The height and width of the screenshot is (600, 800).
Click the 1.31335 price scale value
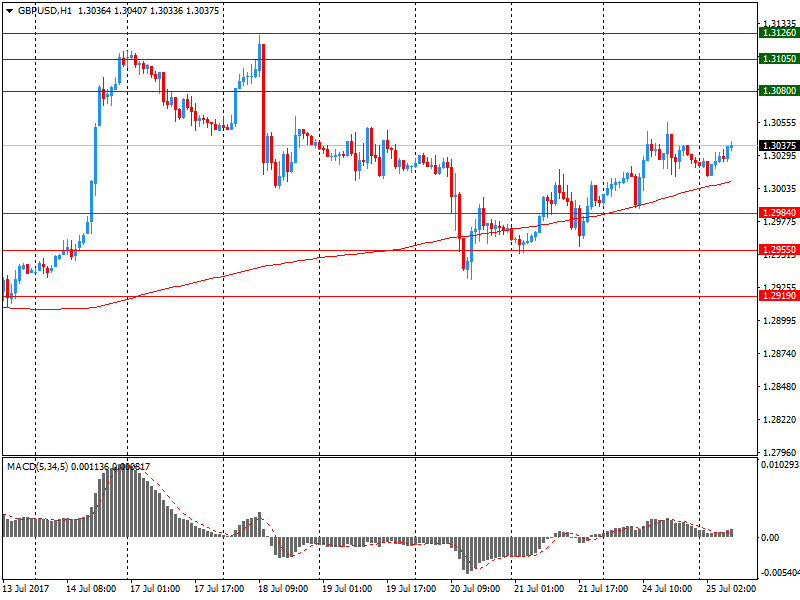(x=780, y=23)
